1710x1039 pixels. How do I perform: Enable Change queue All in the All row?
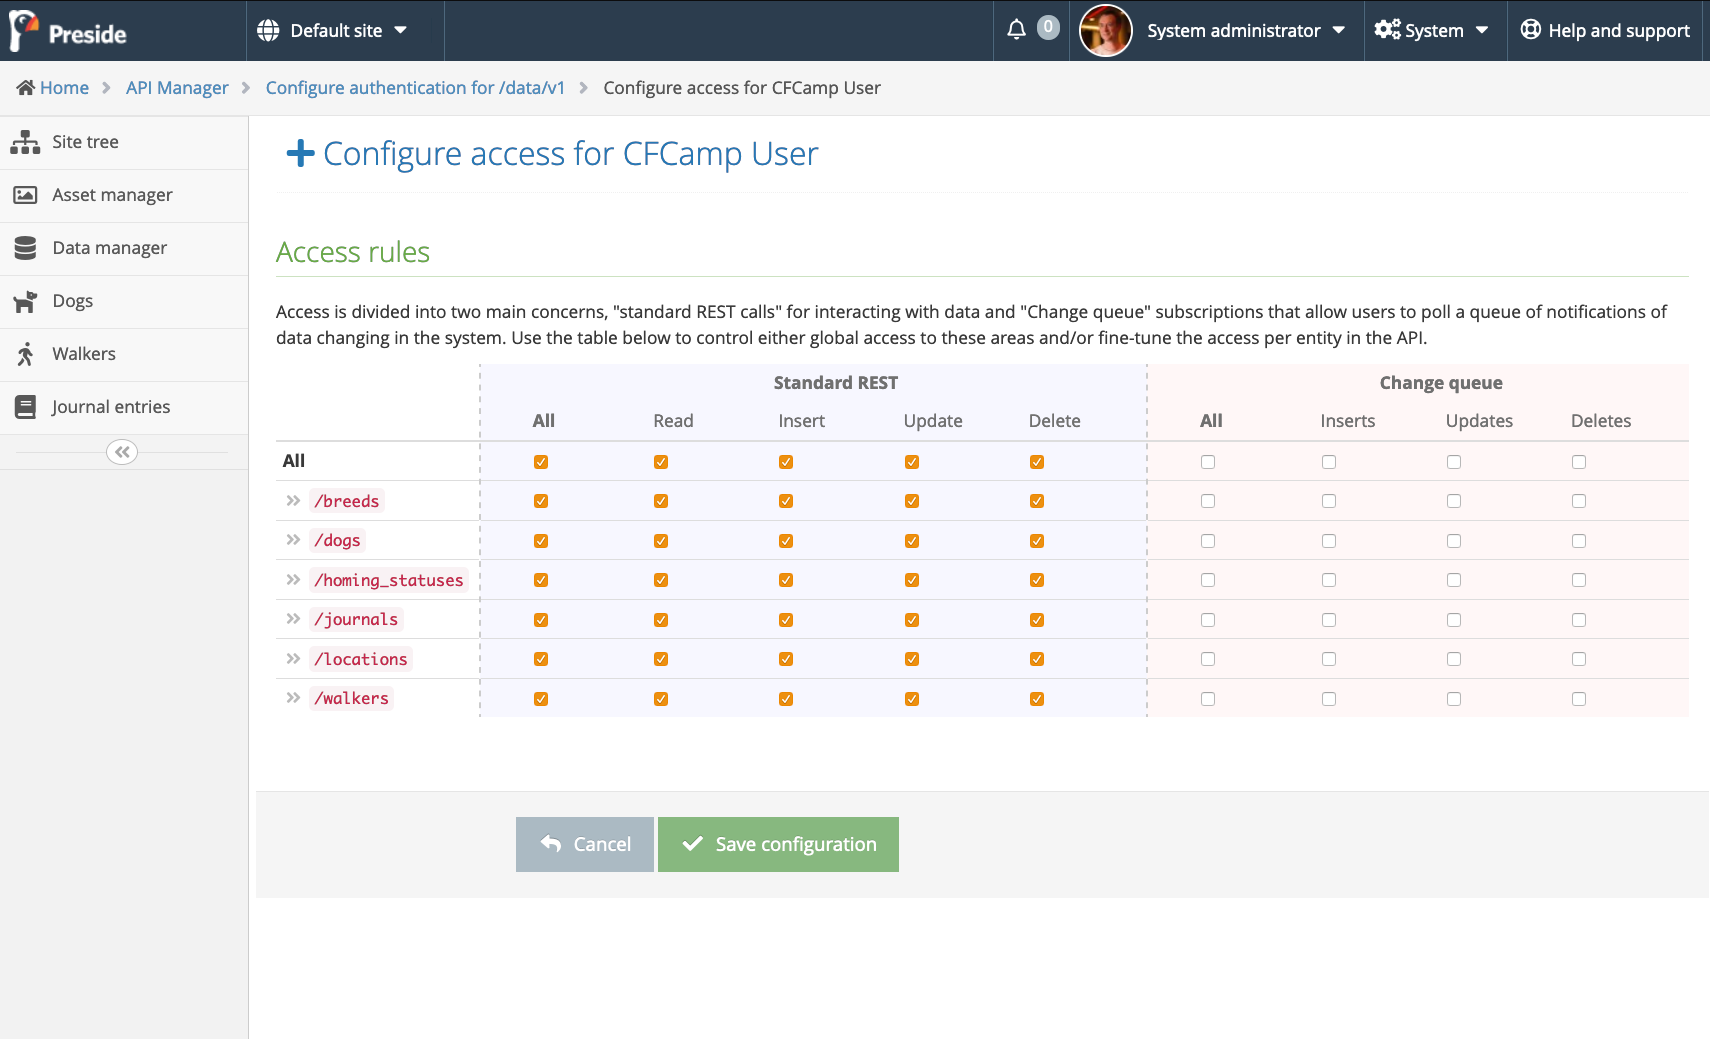coord(1208,462)
